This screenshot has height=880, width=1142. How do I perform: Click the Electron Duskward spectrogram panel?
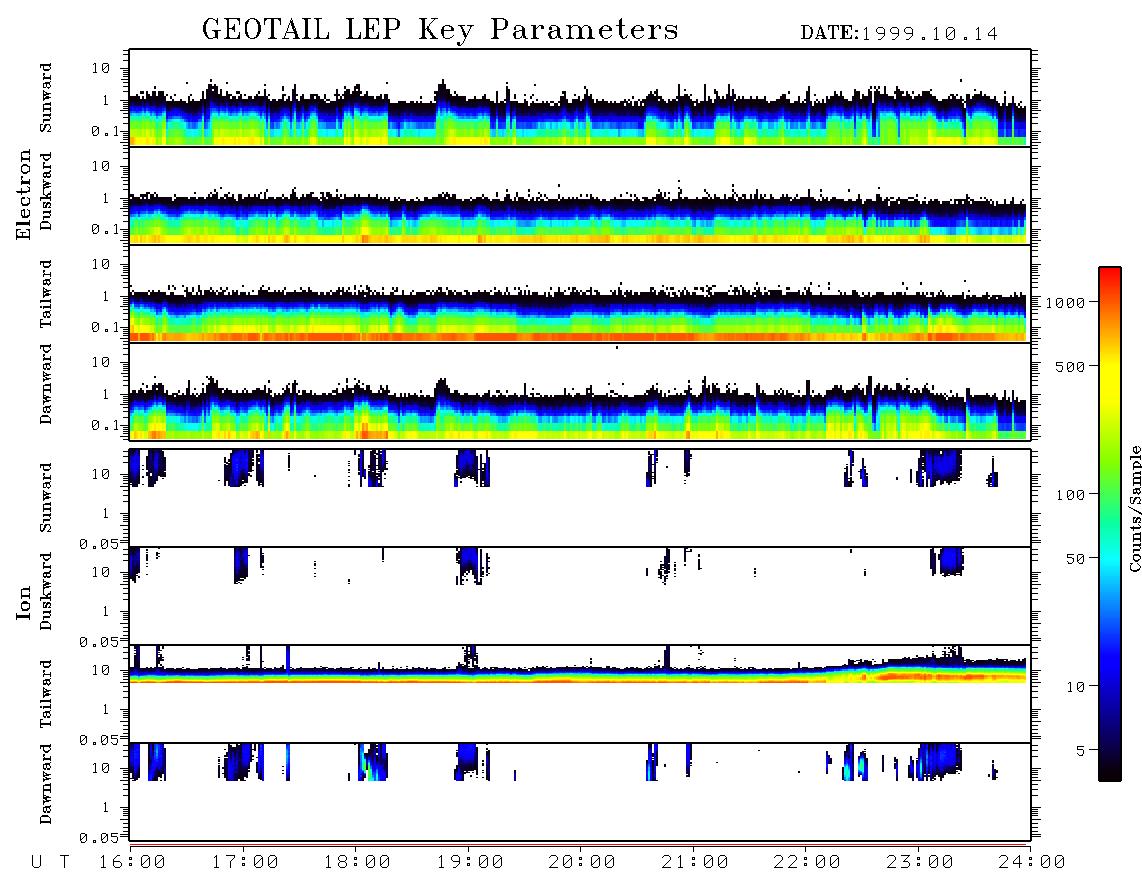point(580,195)
